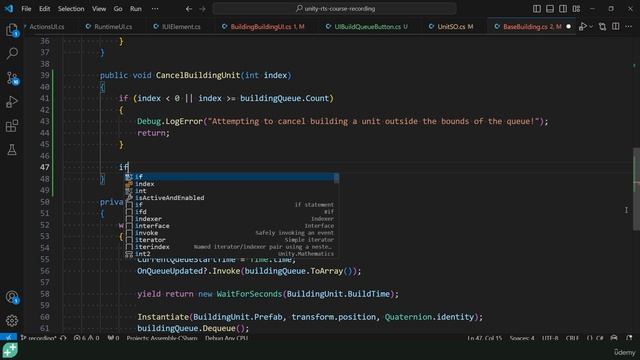Open the Explorer view in activity bar
The image size is (640, 360).
tap(12, 30)
